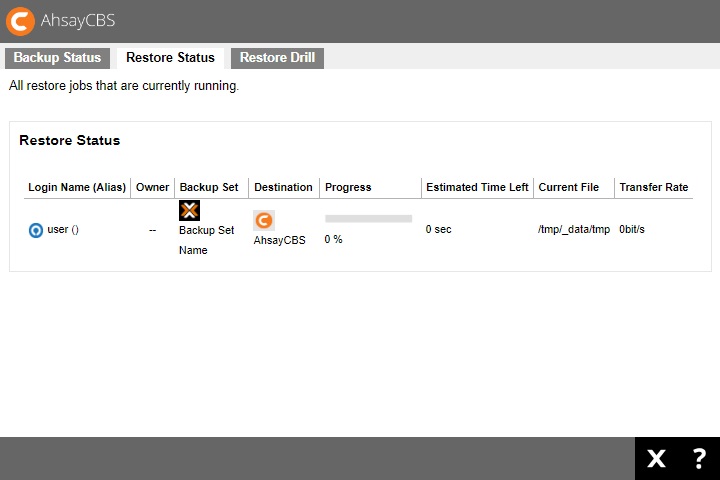Viewport: 720px width, 480px height.
Task: Click the Destination column header
Action: point(283,187)
